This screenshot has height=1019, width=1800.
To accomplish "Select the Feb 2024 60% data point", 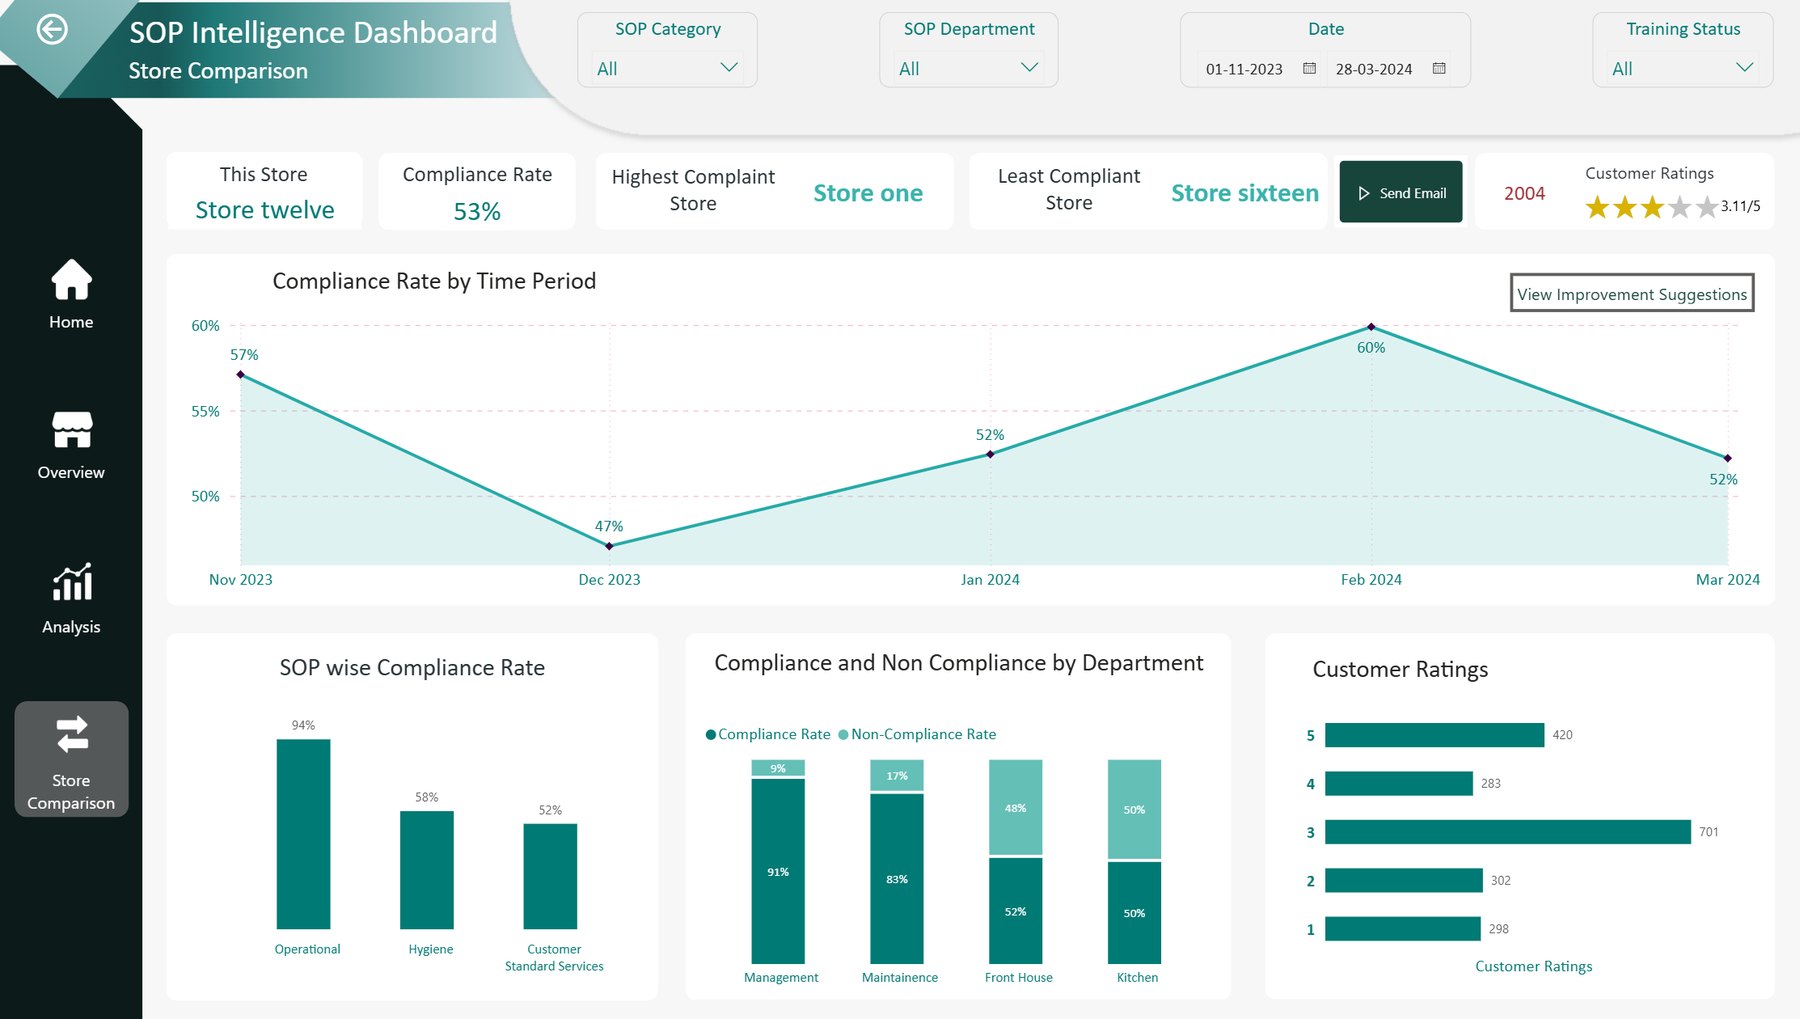I will click(1371, 327).
